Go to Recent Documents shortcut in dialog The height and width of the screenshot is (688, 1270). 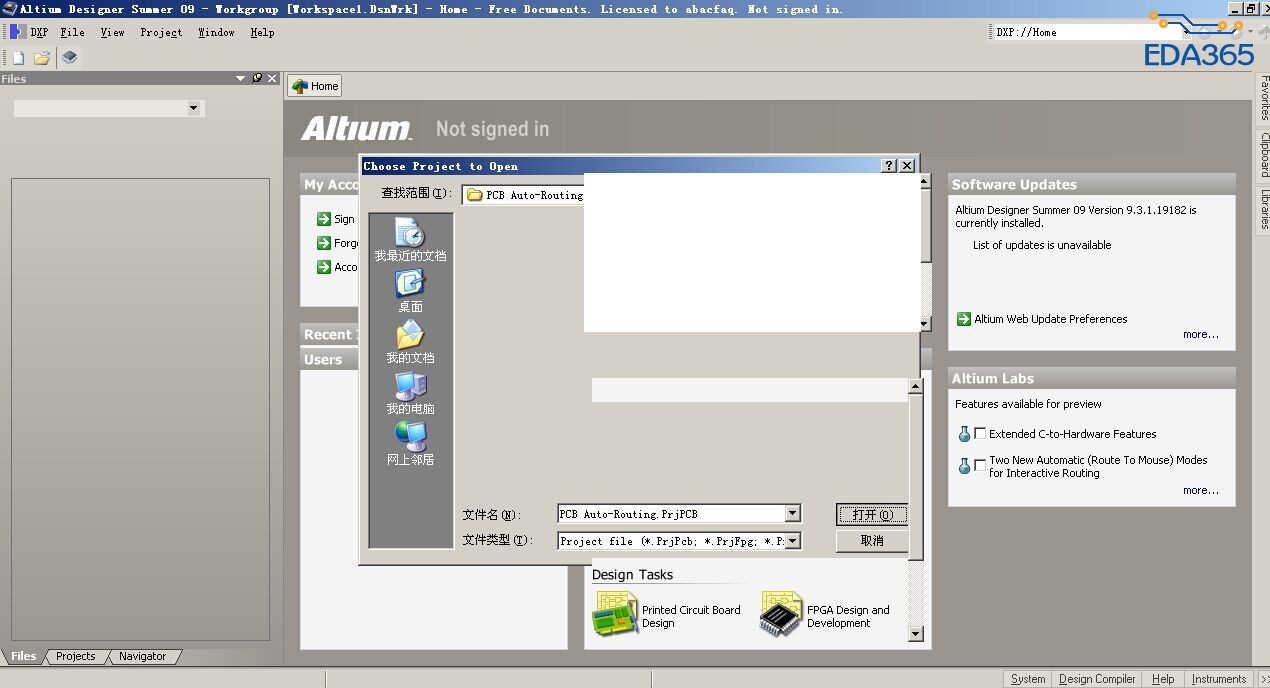coord(410,240)
